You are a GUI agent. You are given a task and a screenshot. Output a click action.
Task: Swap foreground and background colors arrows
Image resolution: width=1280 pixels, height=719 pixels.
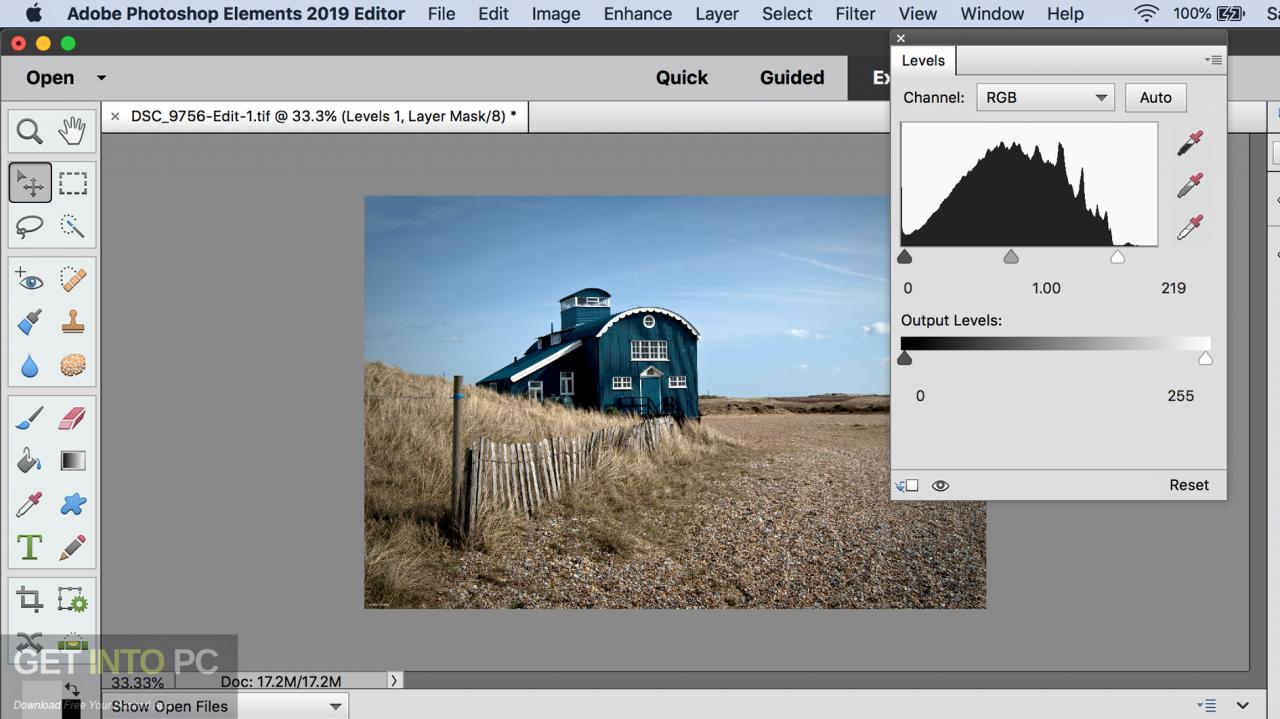coord(72,689)
